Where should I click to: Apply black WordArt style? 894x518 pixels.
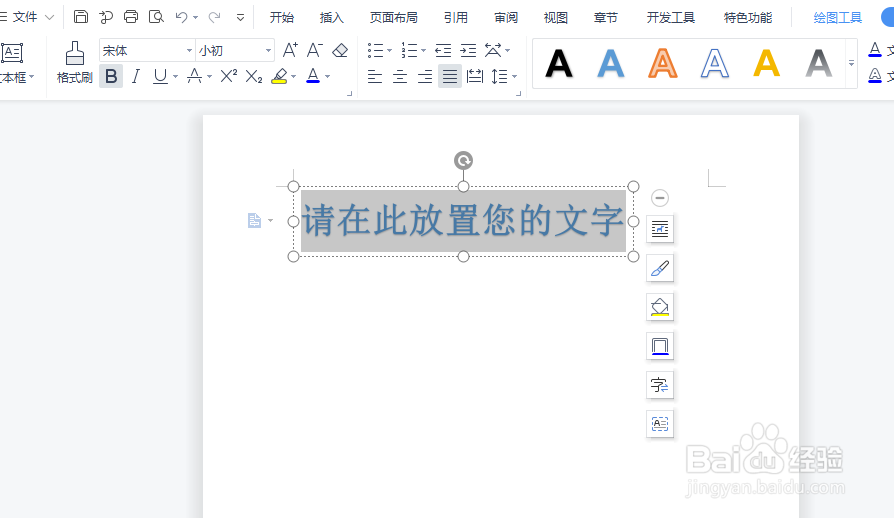pos(559,63)
